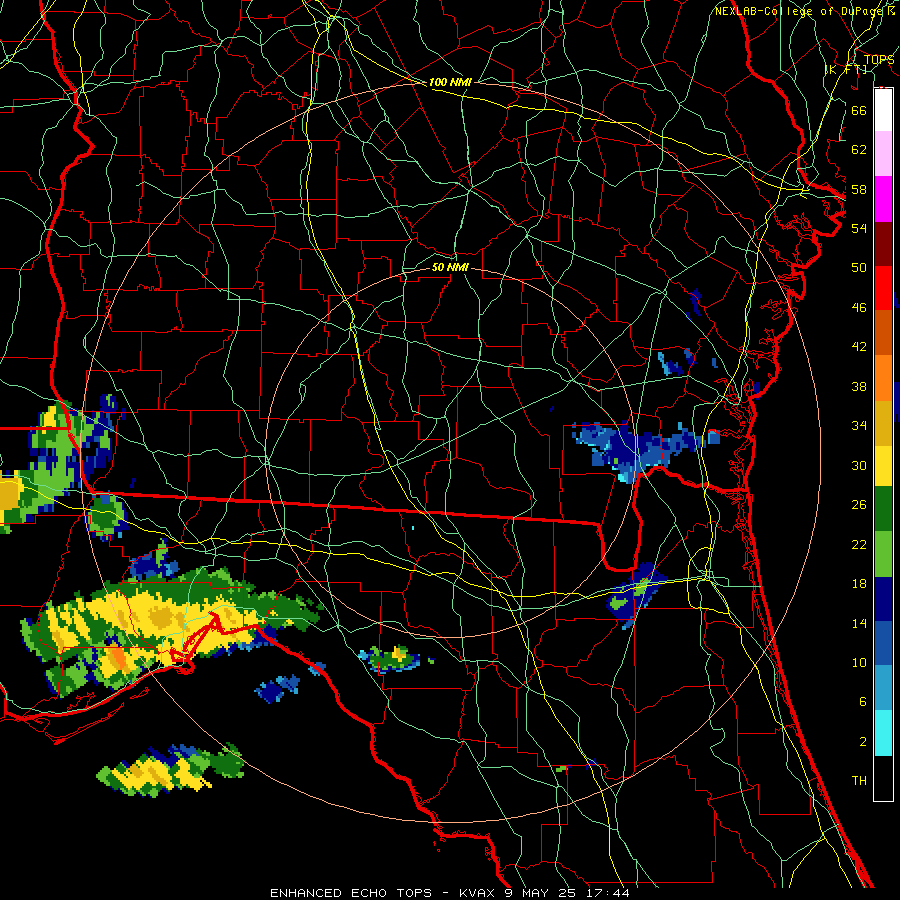Click the "2" legend value
This screenshot has width=900, height=900.
pyautogui.click(x=862, y=742)
